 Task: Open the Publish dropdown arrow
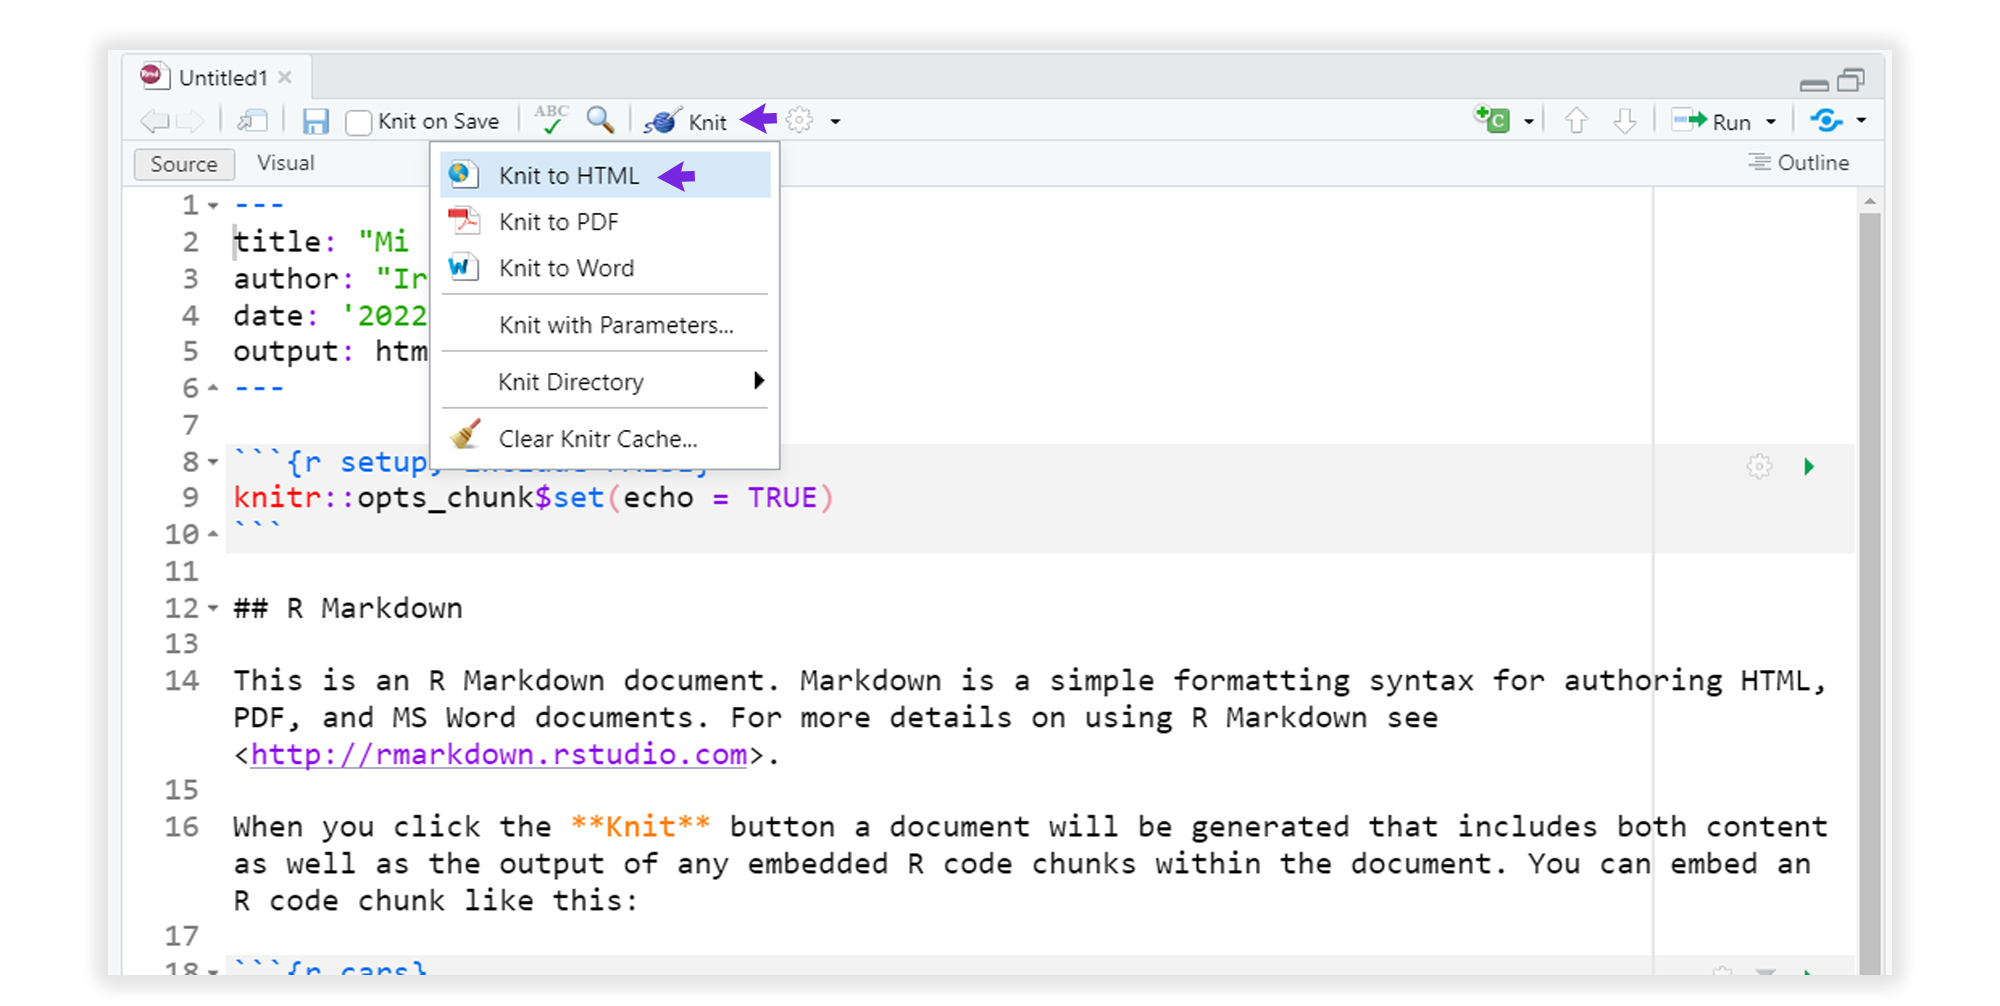tap(1861, 121)
